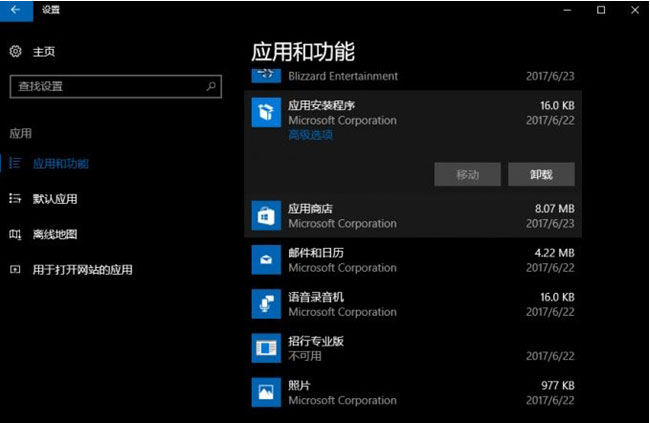Image resolution: width=650 pixels, height=423 pixels.
Task: Select the 应用和功能 sidebar icon
Action: 15,163
